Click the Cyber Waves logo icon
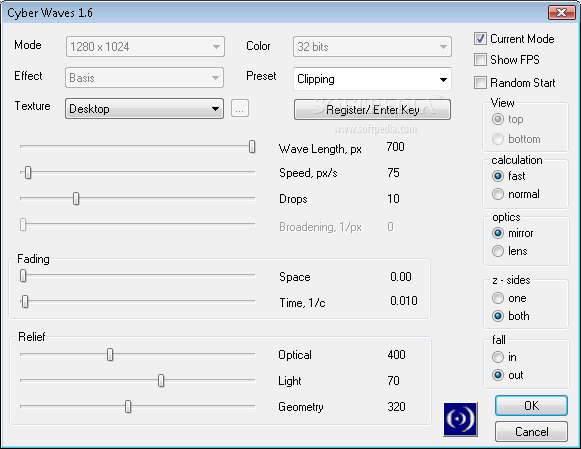581x449 pixels. click(460, 419)
